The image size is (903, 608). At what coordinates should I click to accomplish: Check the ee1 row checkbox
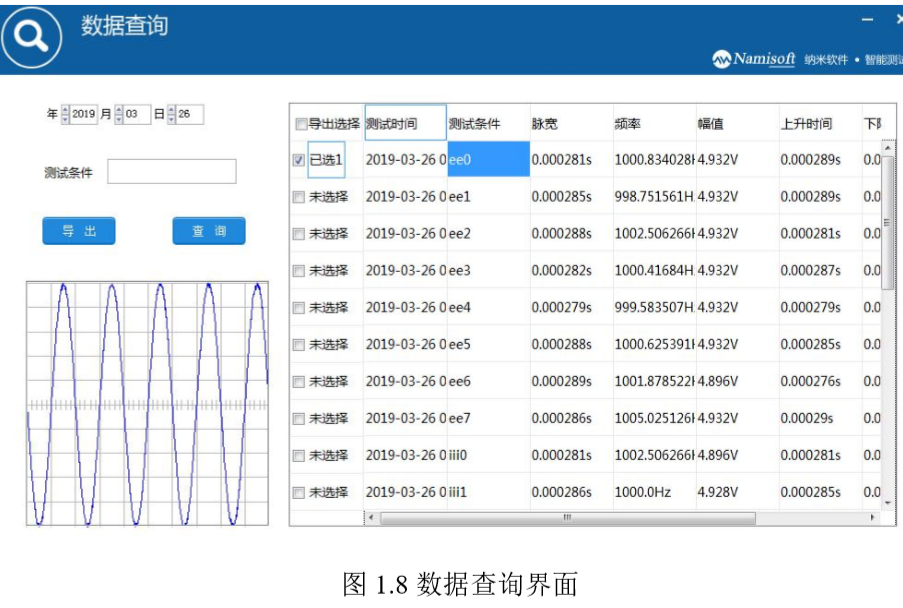(298, 197)
